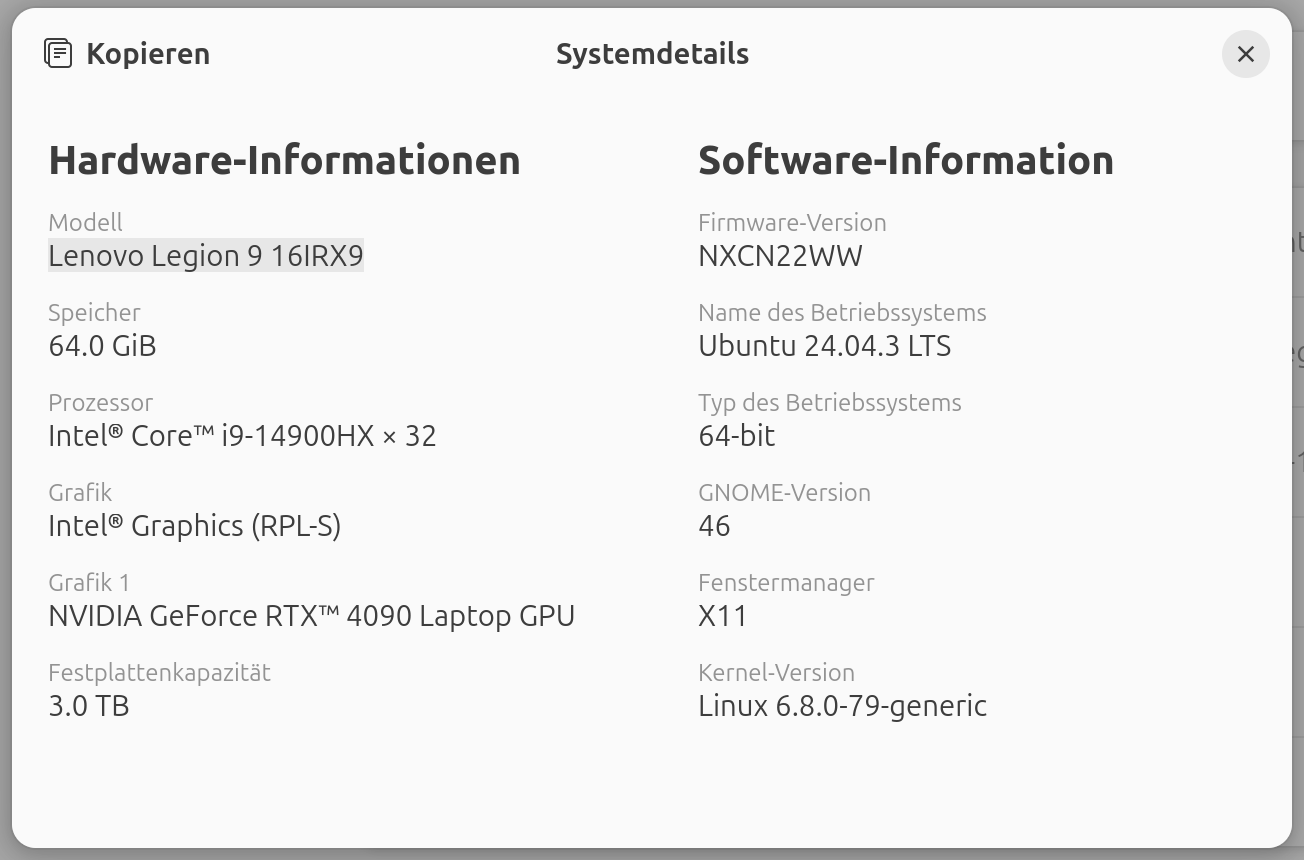Click the Speicher value 64.0 GiB
This screenshot has width=1304, height=860.
point(102,345)
